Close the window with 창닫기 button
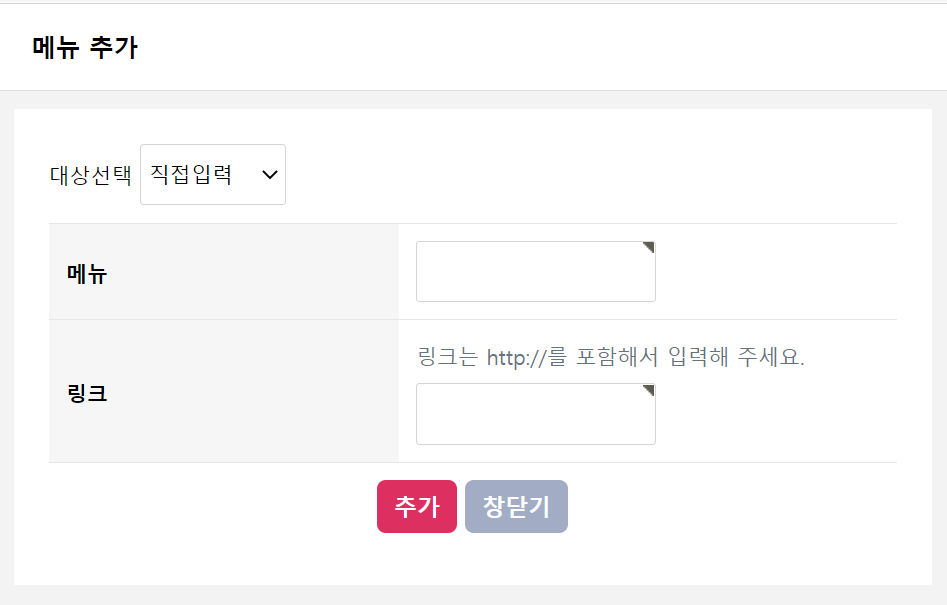The image size is (947, 605). [x=516, y=507]
